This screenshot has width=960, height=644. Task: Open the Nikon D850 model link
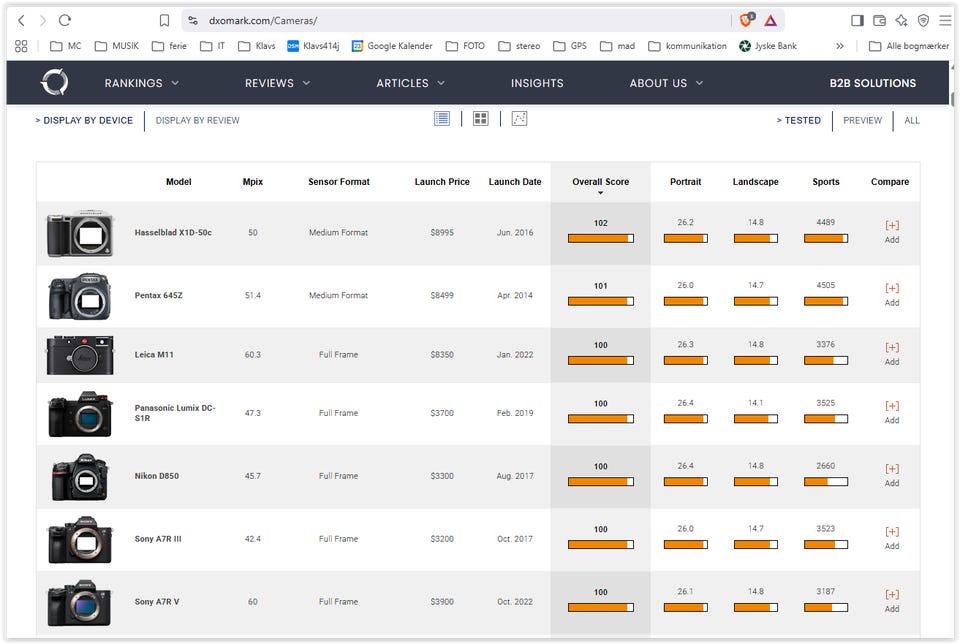156,476
